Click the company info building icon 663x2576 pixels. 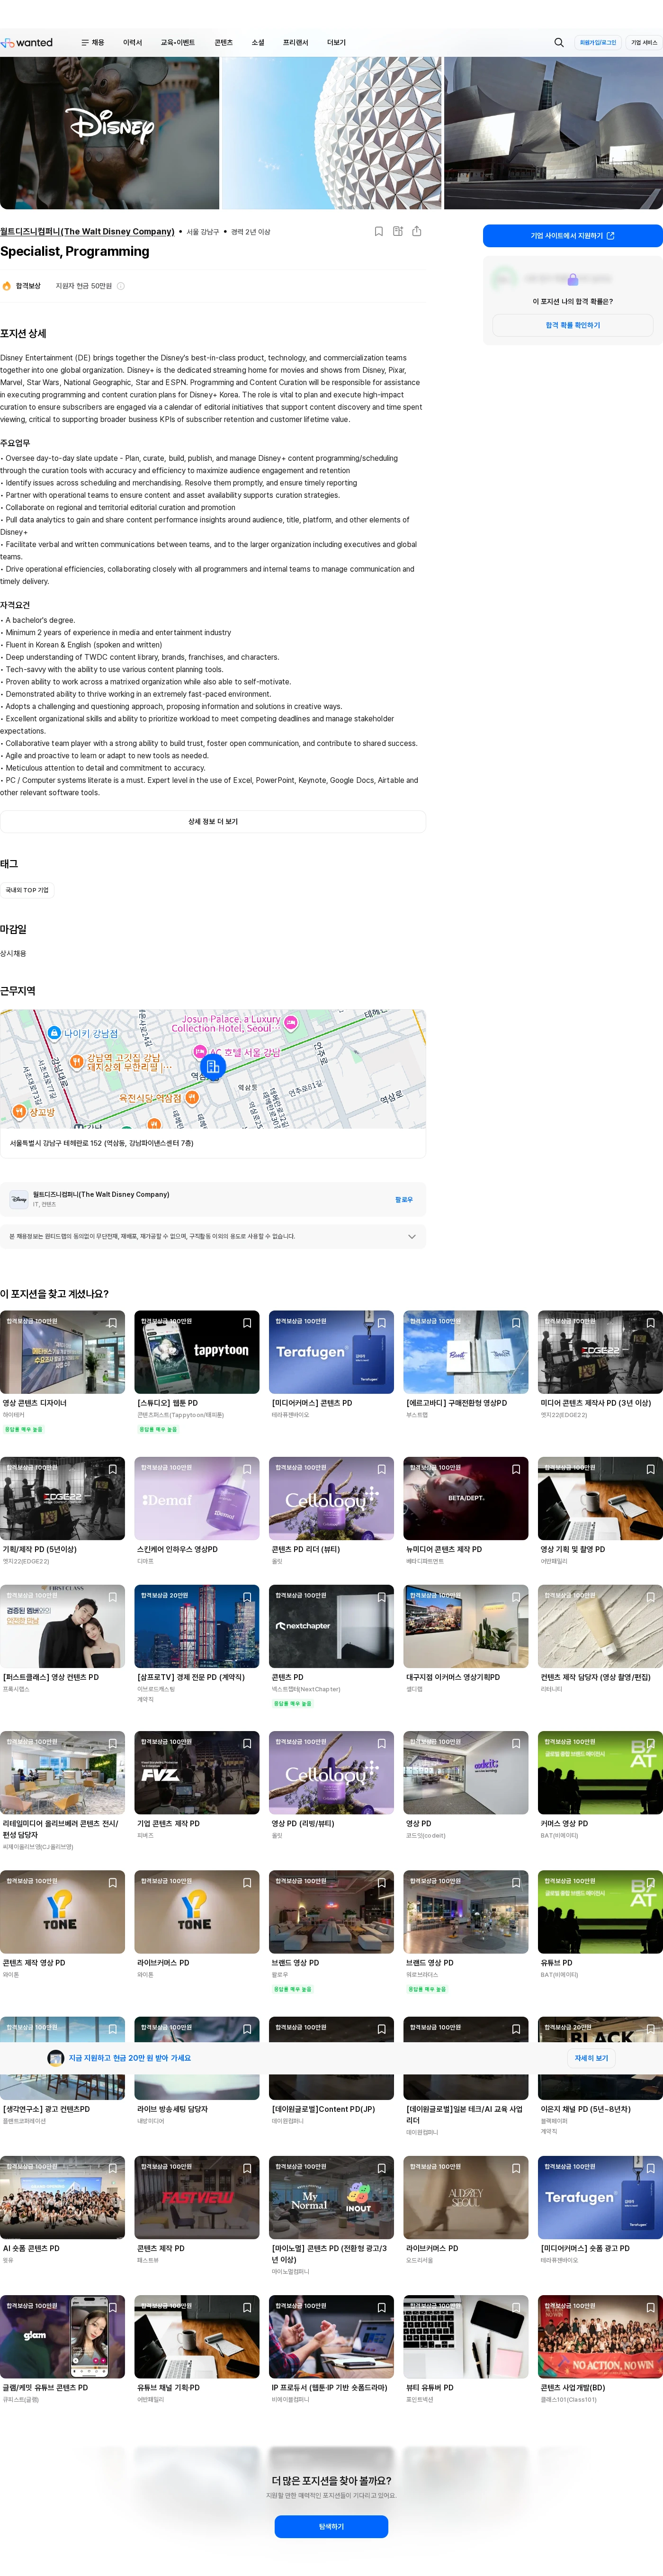[398, 231]
